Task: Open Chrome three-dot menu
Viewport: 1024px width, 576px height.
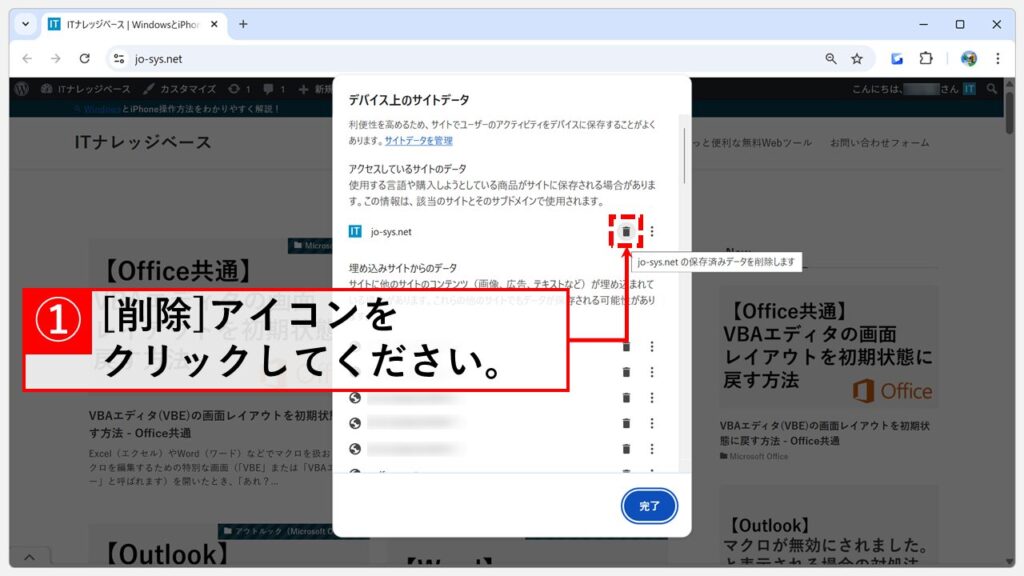Action: pyautogui.click(x=997, y=59)
